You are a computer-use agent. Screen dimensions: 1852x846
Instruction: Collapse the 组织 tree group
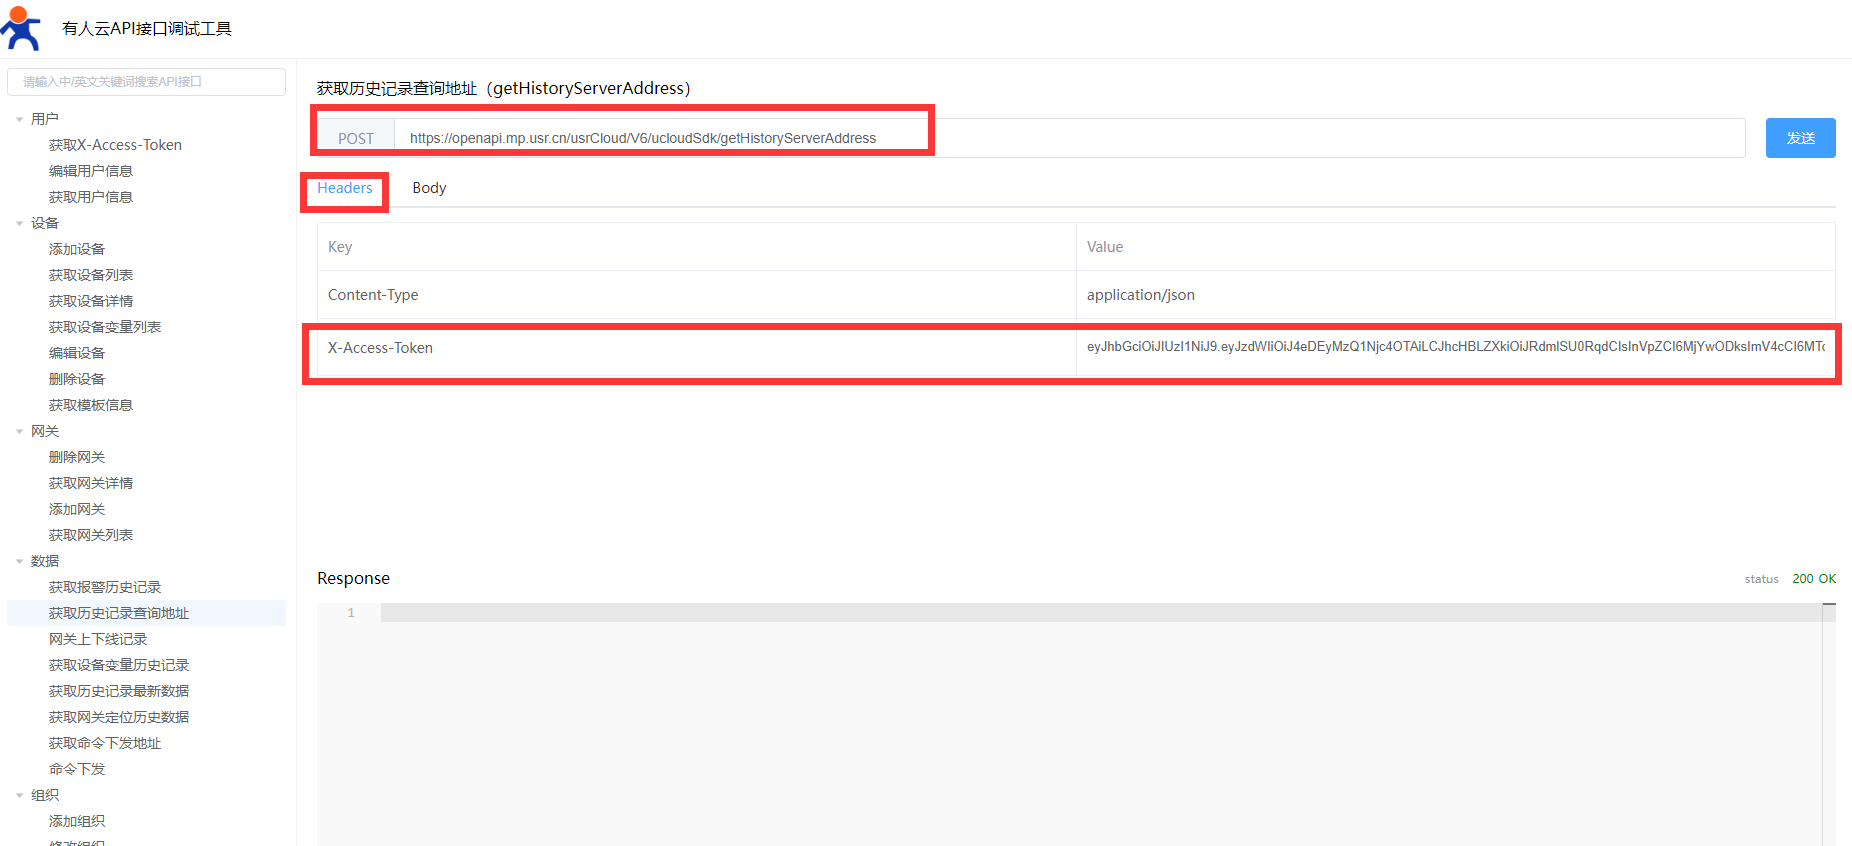[x=19, y=795]
